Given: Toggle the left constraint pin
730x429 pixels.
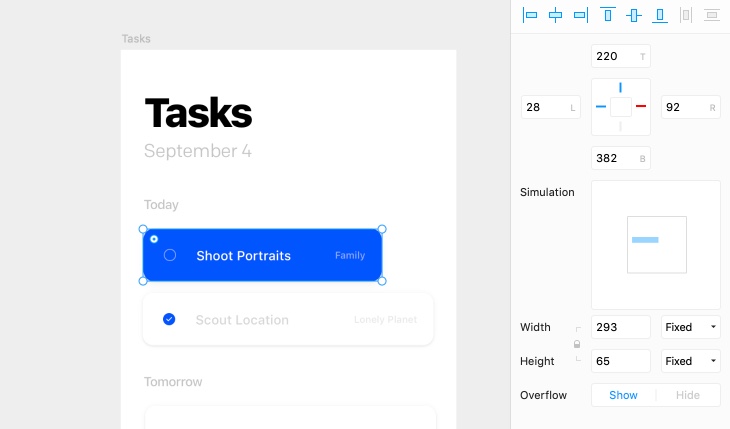Looking at the screenshot, I should point(601,107).
